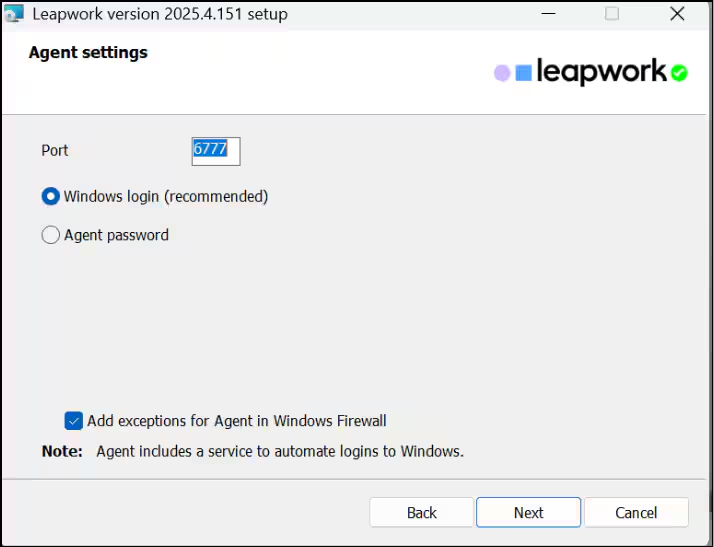The height and width of the screenshot is (547, 714).
Task: Uncheck the Windows Firewall exceptions checkbox
Action: point(73,421)
